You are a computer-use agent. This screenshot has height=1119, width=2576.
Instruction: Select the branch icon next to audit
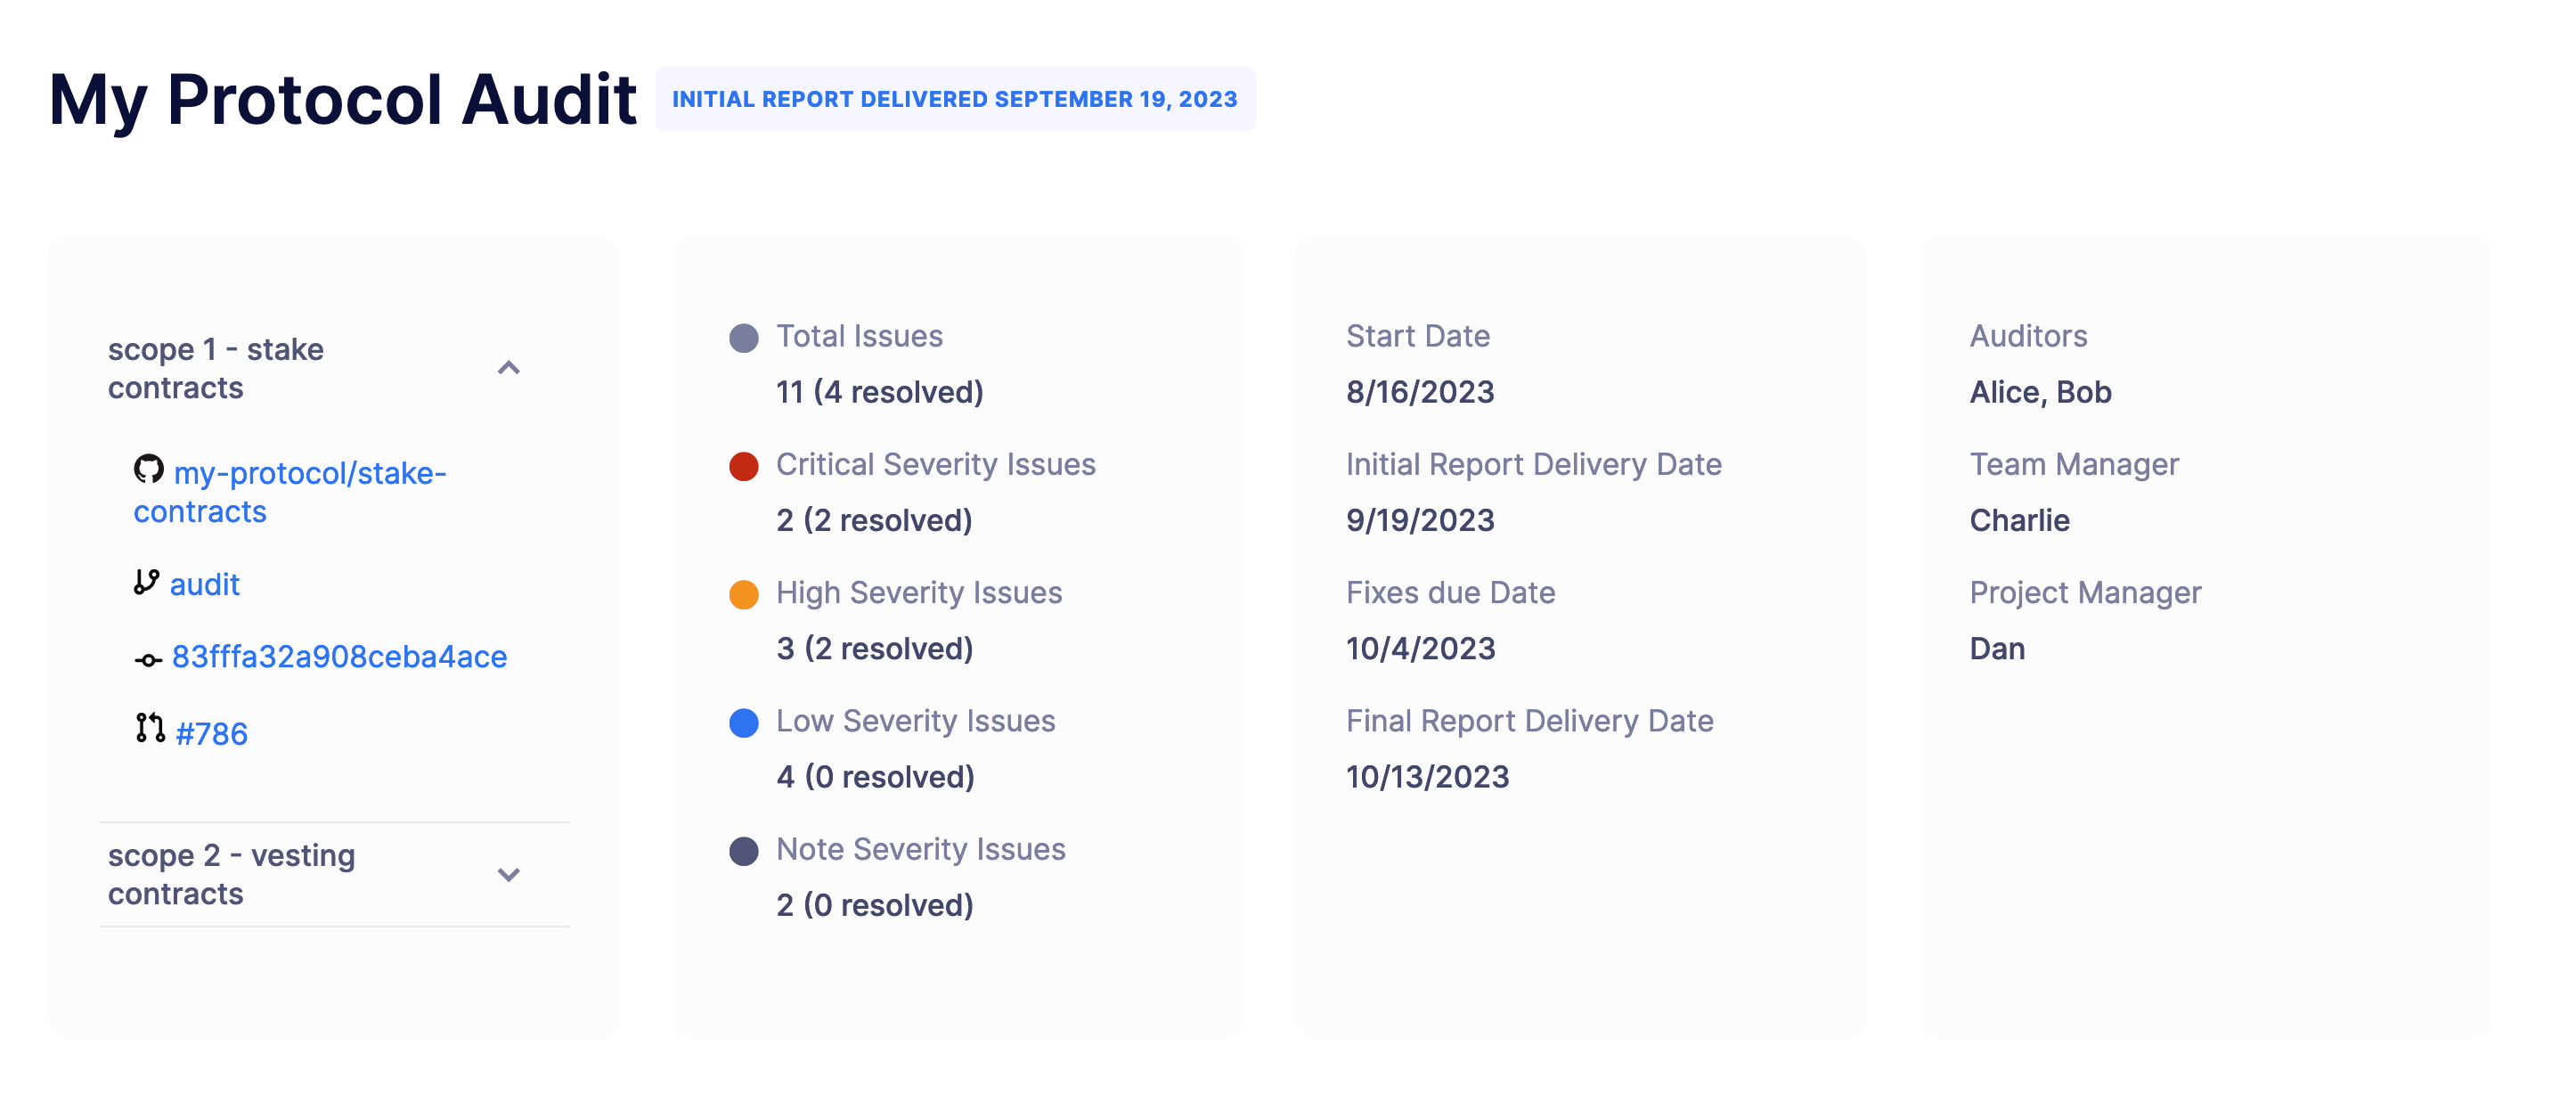147,584
